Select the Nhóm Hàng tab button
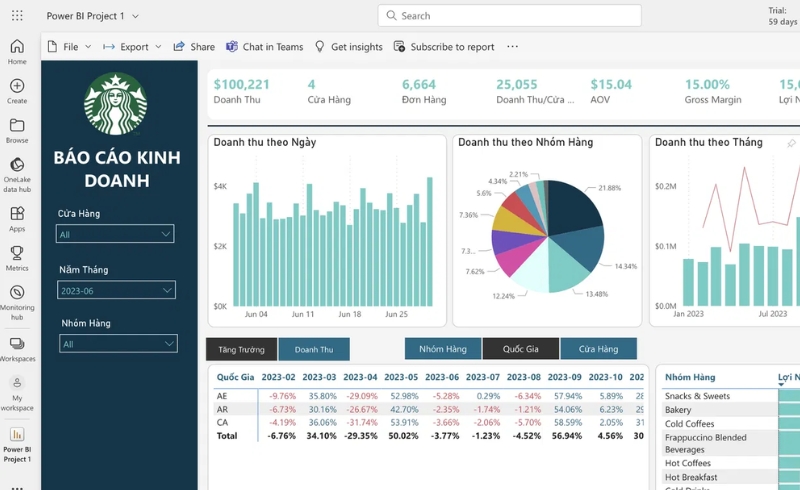The height and width of the screenshot is (490, 800). (x=443, y=349)
